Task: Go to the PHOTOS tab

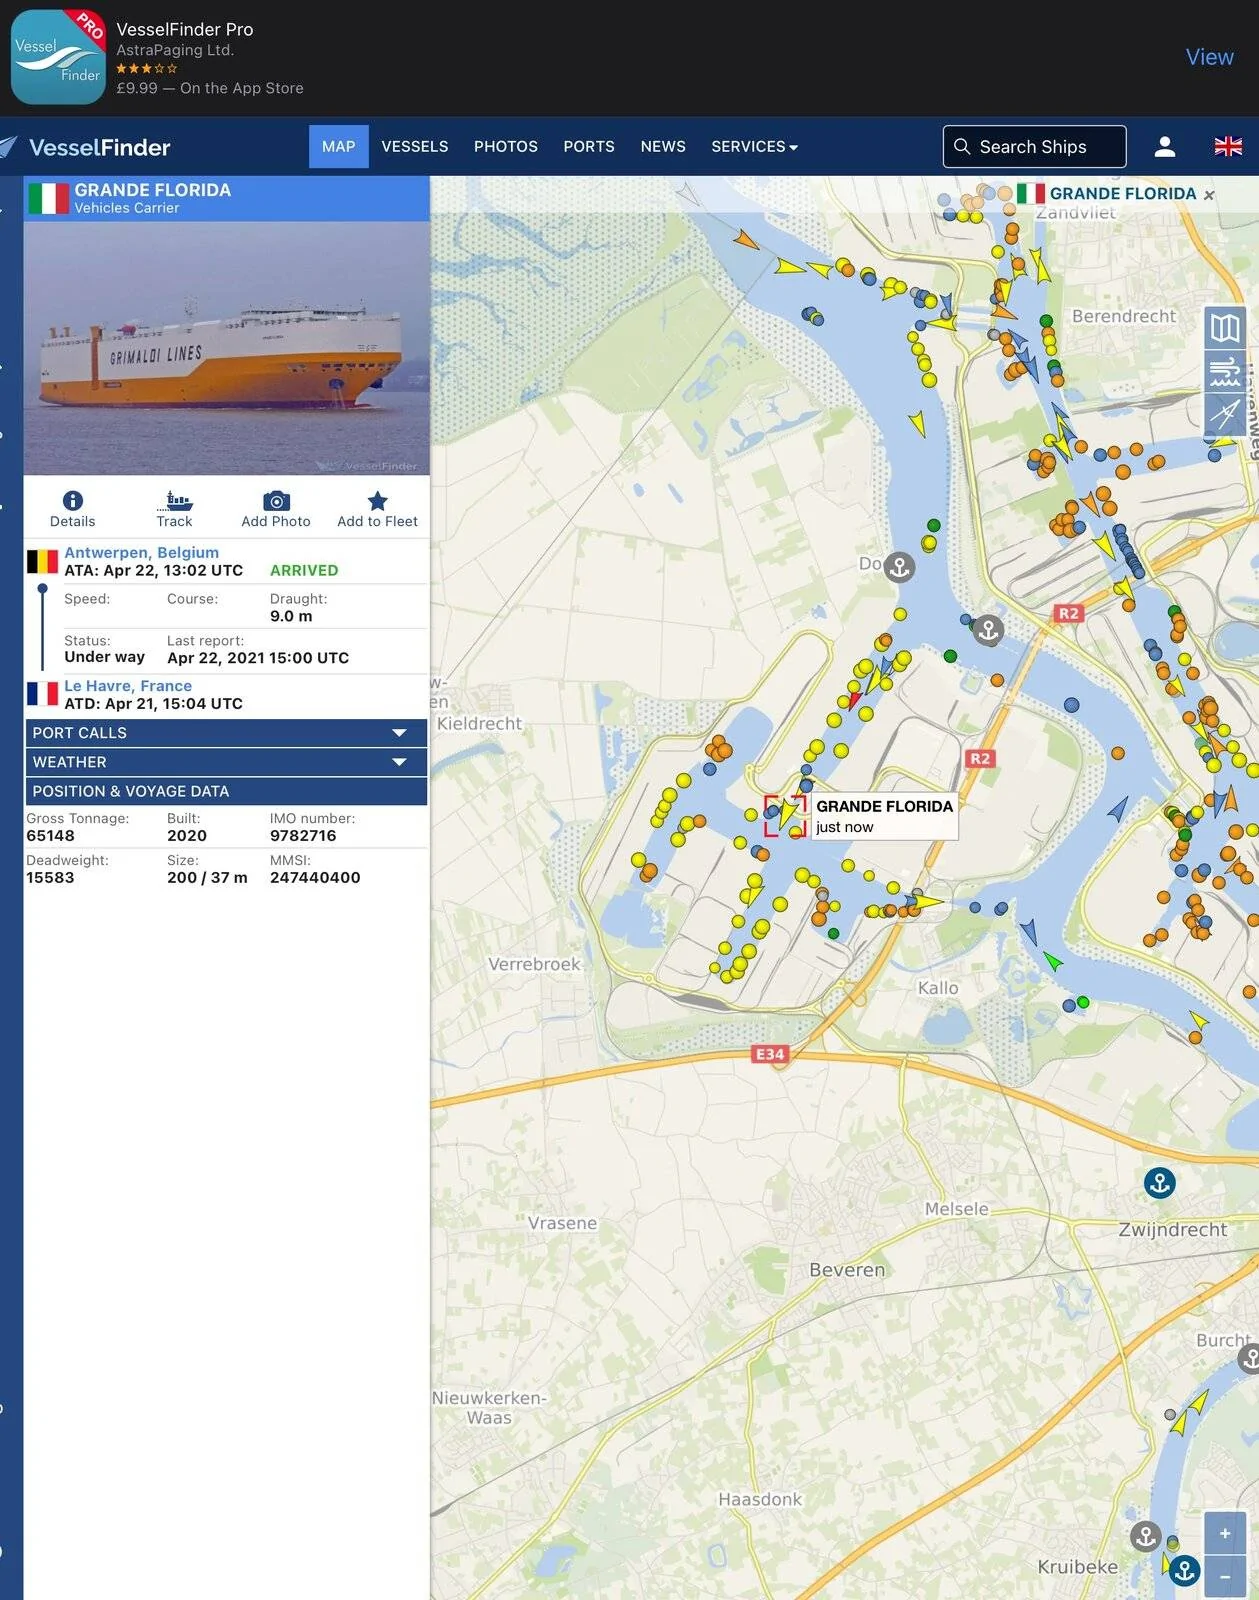Action: [x=506, y=146]
